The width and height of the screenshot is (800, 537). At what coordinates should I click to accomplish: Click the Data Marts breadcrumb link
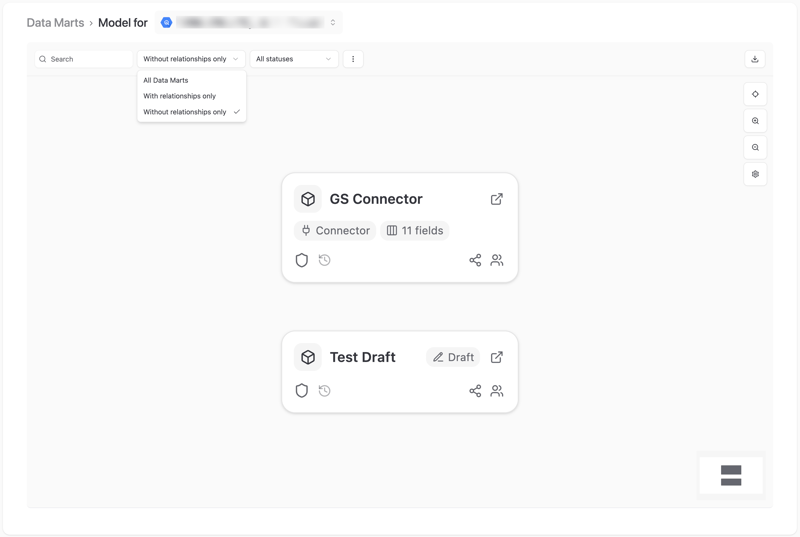(55, 23)
